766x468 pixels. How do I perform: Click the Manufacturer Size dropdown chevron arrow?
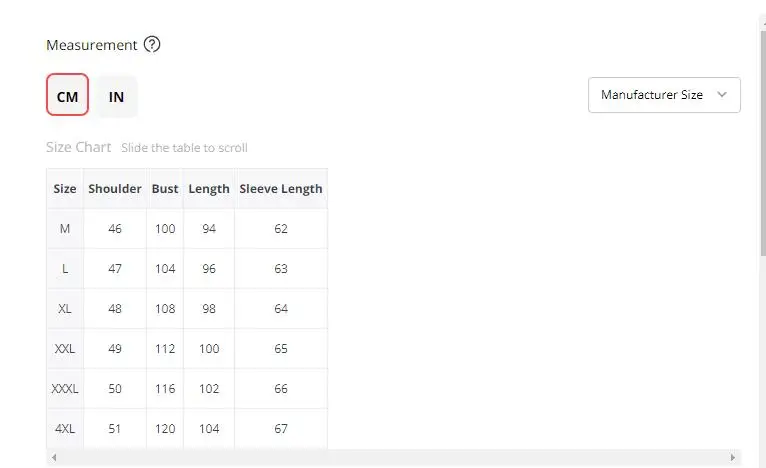tap(722, 95)
